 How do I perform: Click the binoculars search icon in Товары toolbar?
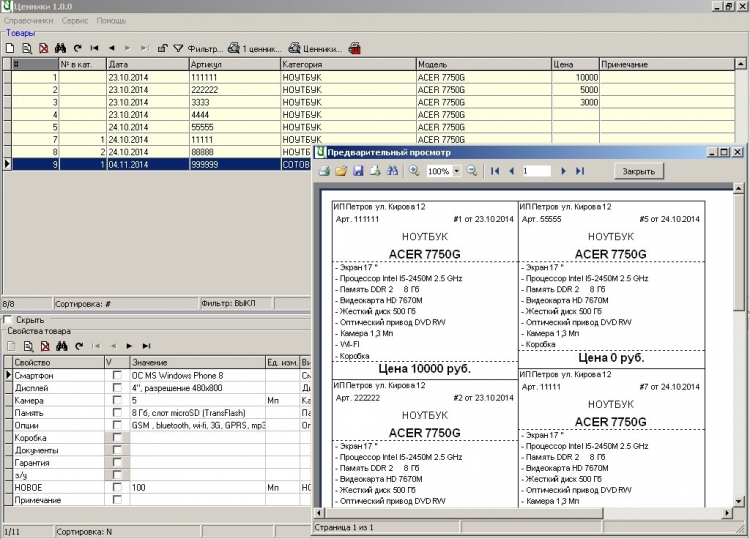coord(60,48)
